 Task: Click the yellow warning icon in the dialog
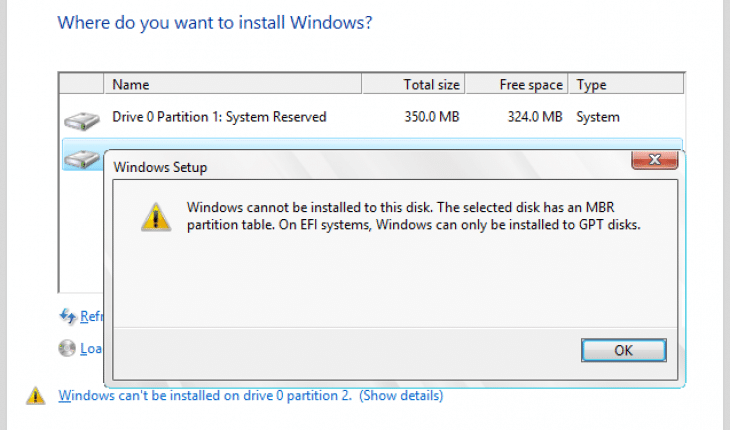click(153, 216)
